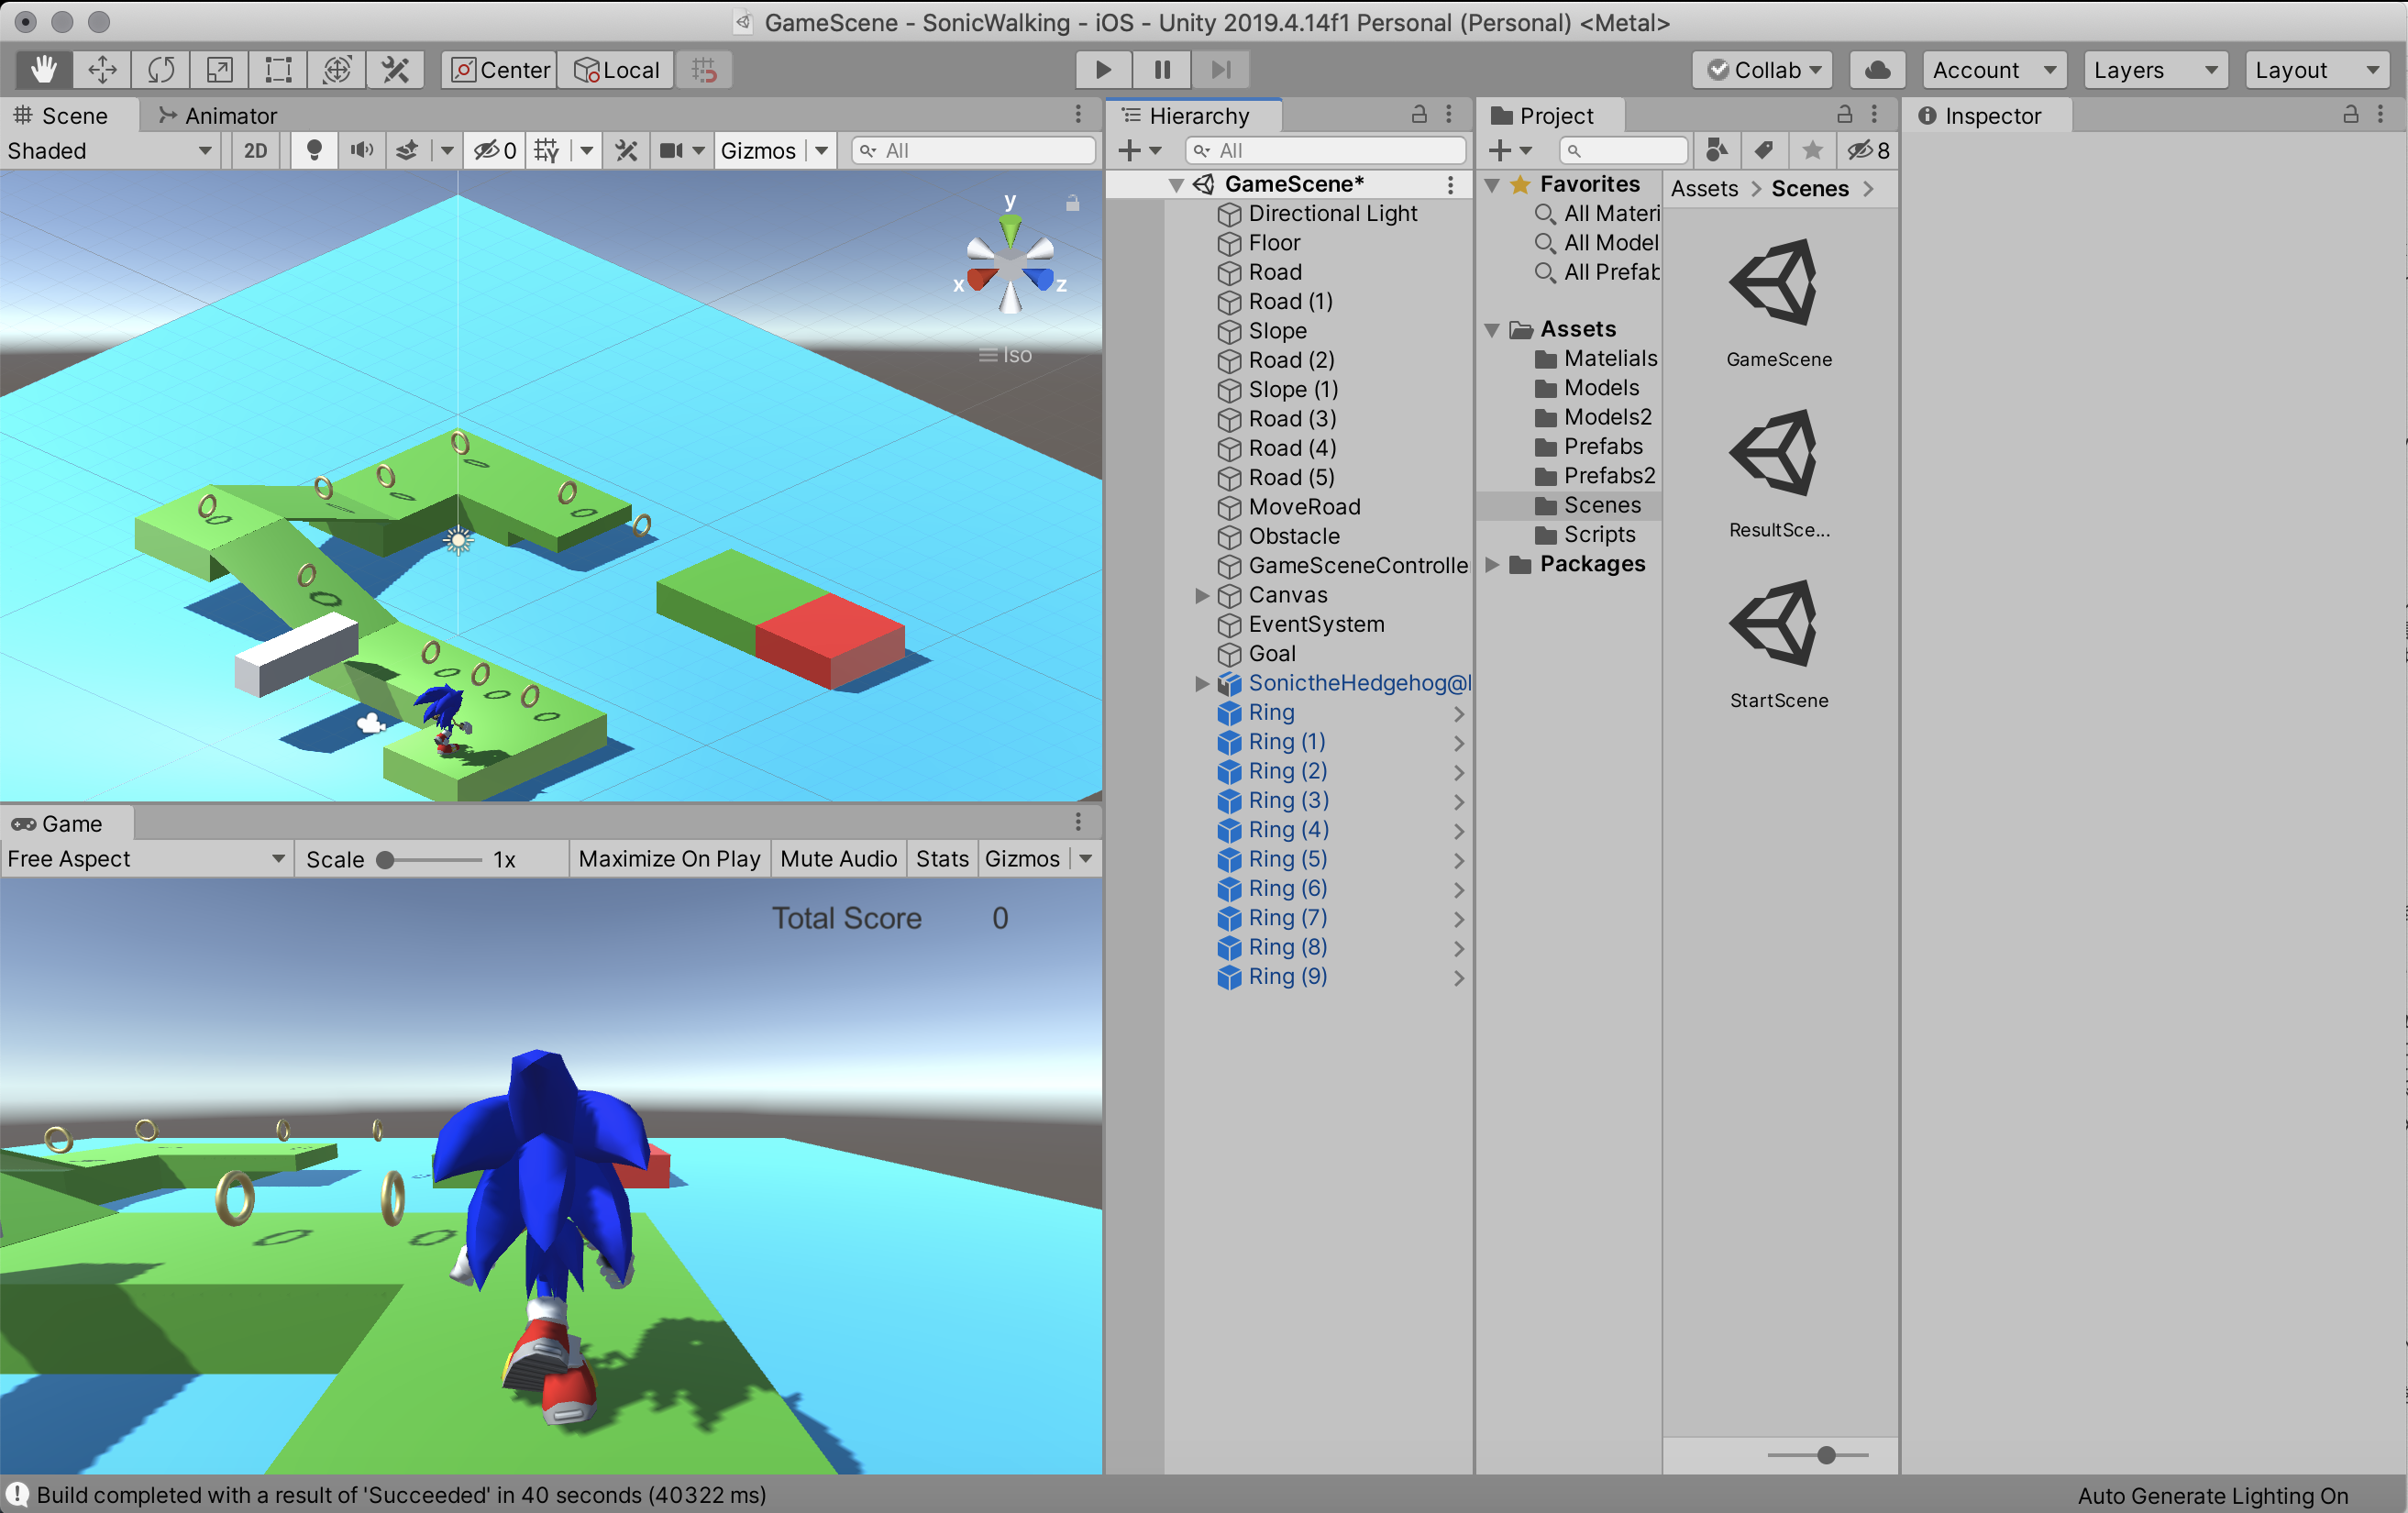Toggle 2D scene view mode
The image size is (2408, 1513).
(255, 151)
